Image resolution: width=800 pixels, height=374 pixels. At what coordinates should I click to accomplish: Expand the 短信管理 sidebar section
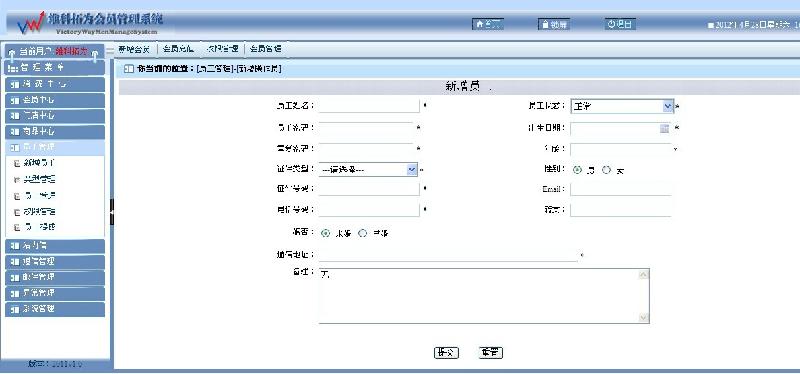(x=55, y=262)
